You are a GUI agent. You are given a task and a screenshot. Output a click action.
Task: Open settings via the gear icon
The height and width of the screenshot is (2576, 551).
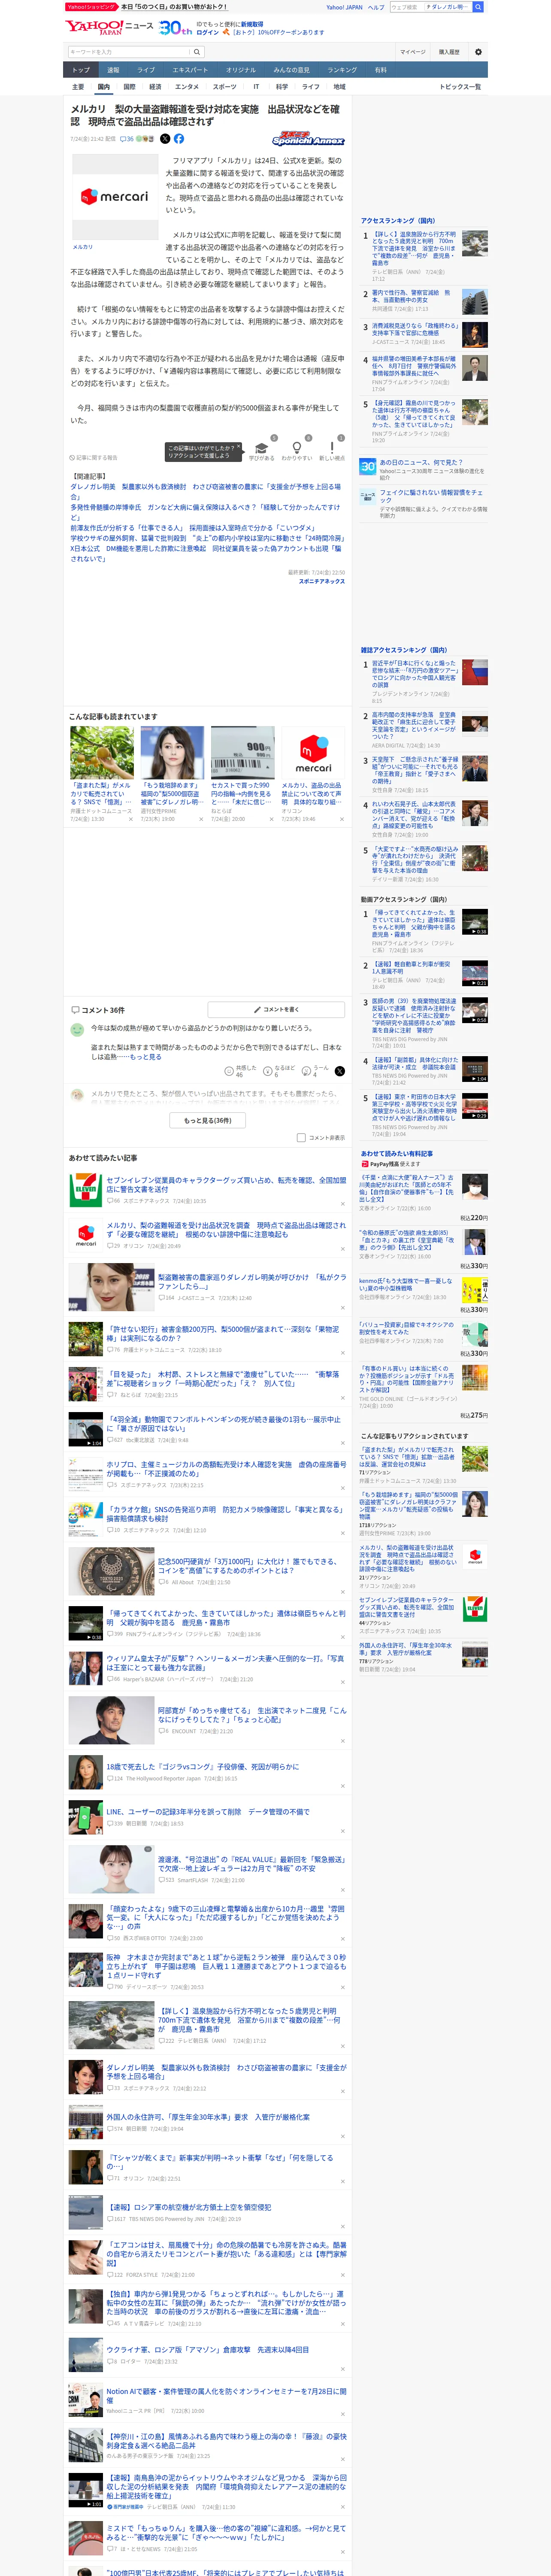pyautogui.click(x=478, y=52)
